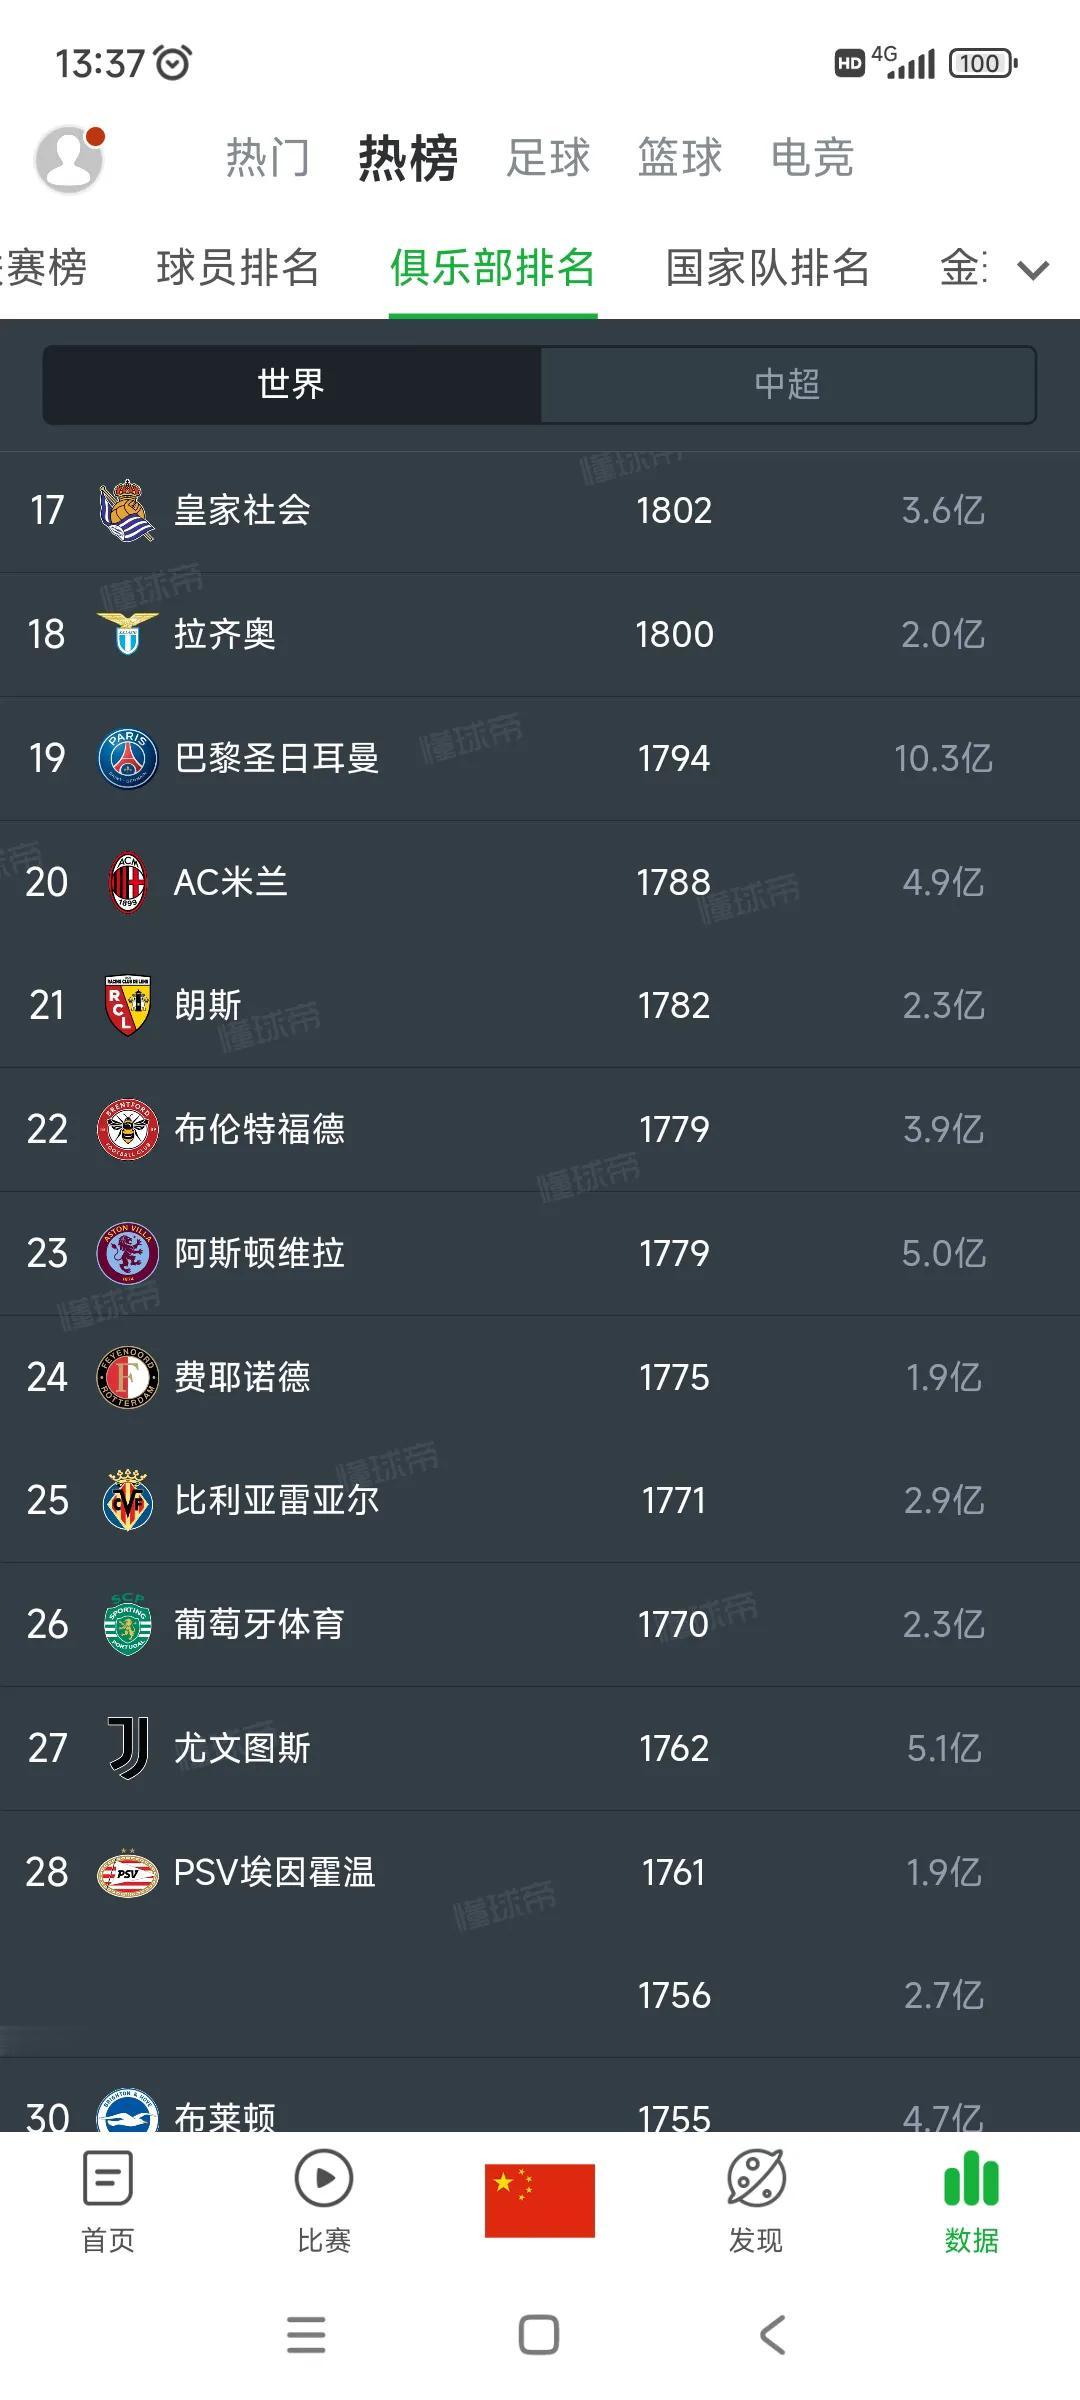This screenshot has height=2400, width=1080.
Task: Tap the Juventus club logo
Action: [x=128, y=1748]
